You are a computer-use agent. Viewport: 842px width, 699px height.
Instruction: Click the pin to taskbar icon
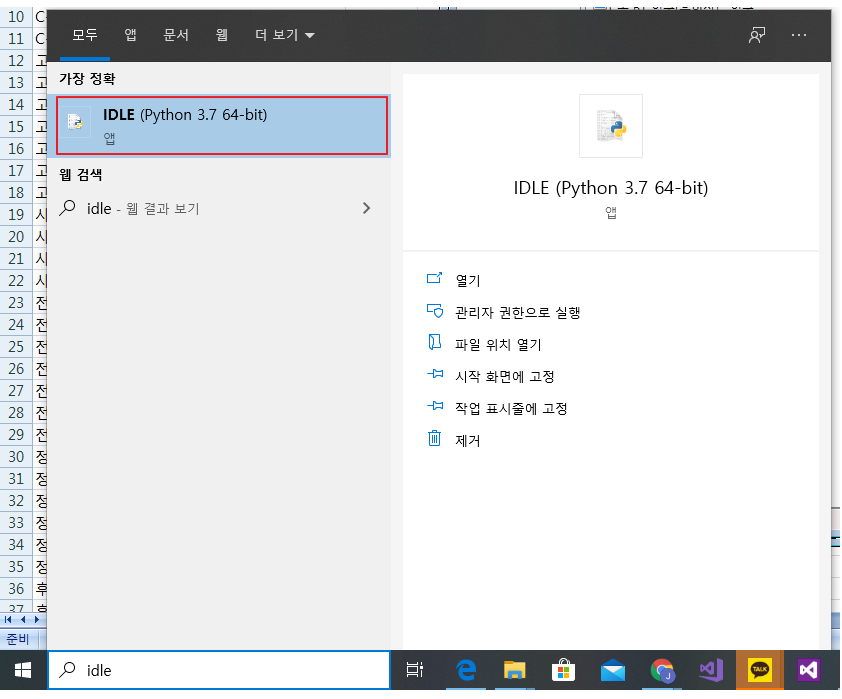(x=435, y=406)
